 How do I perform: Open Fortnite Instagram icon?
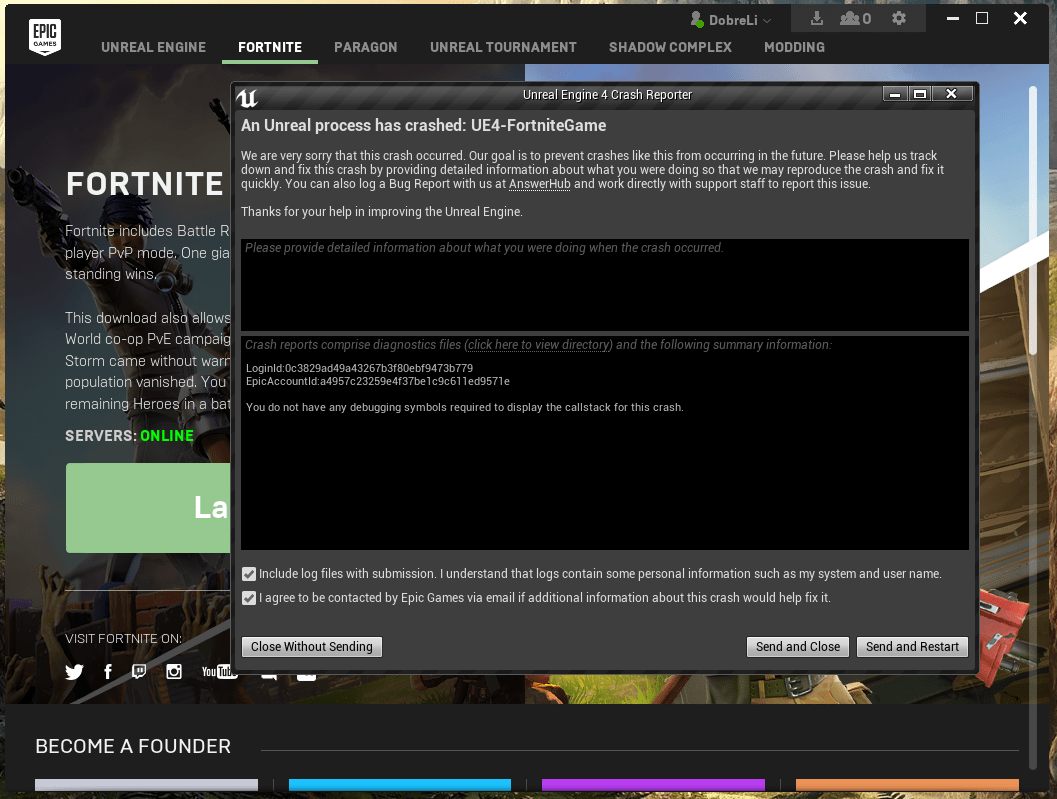(x=174, y=672)
